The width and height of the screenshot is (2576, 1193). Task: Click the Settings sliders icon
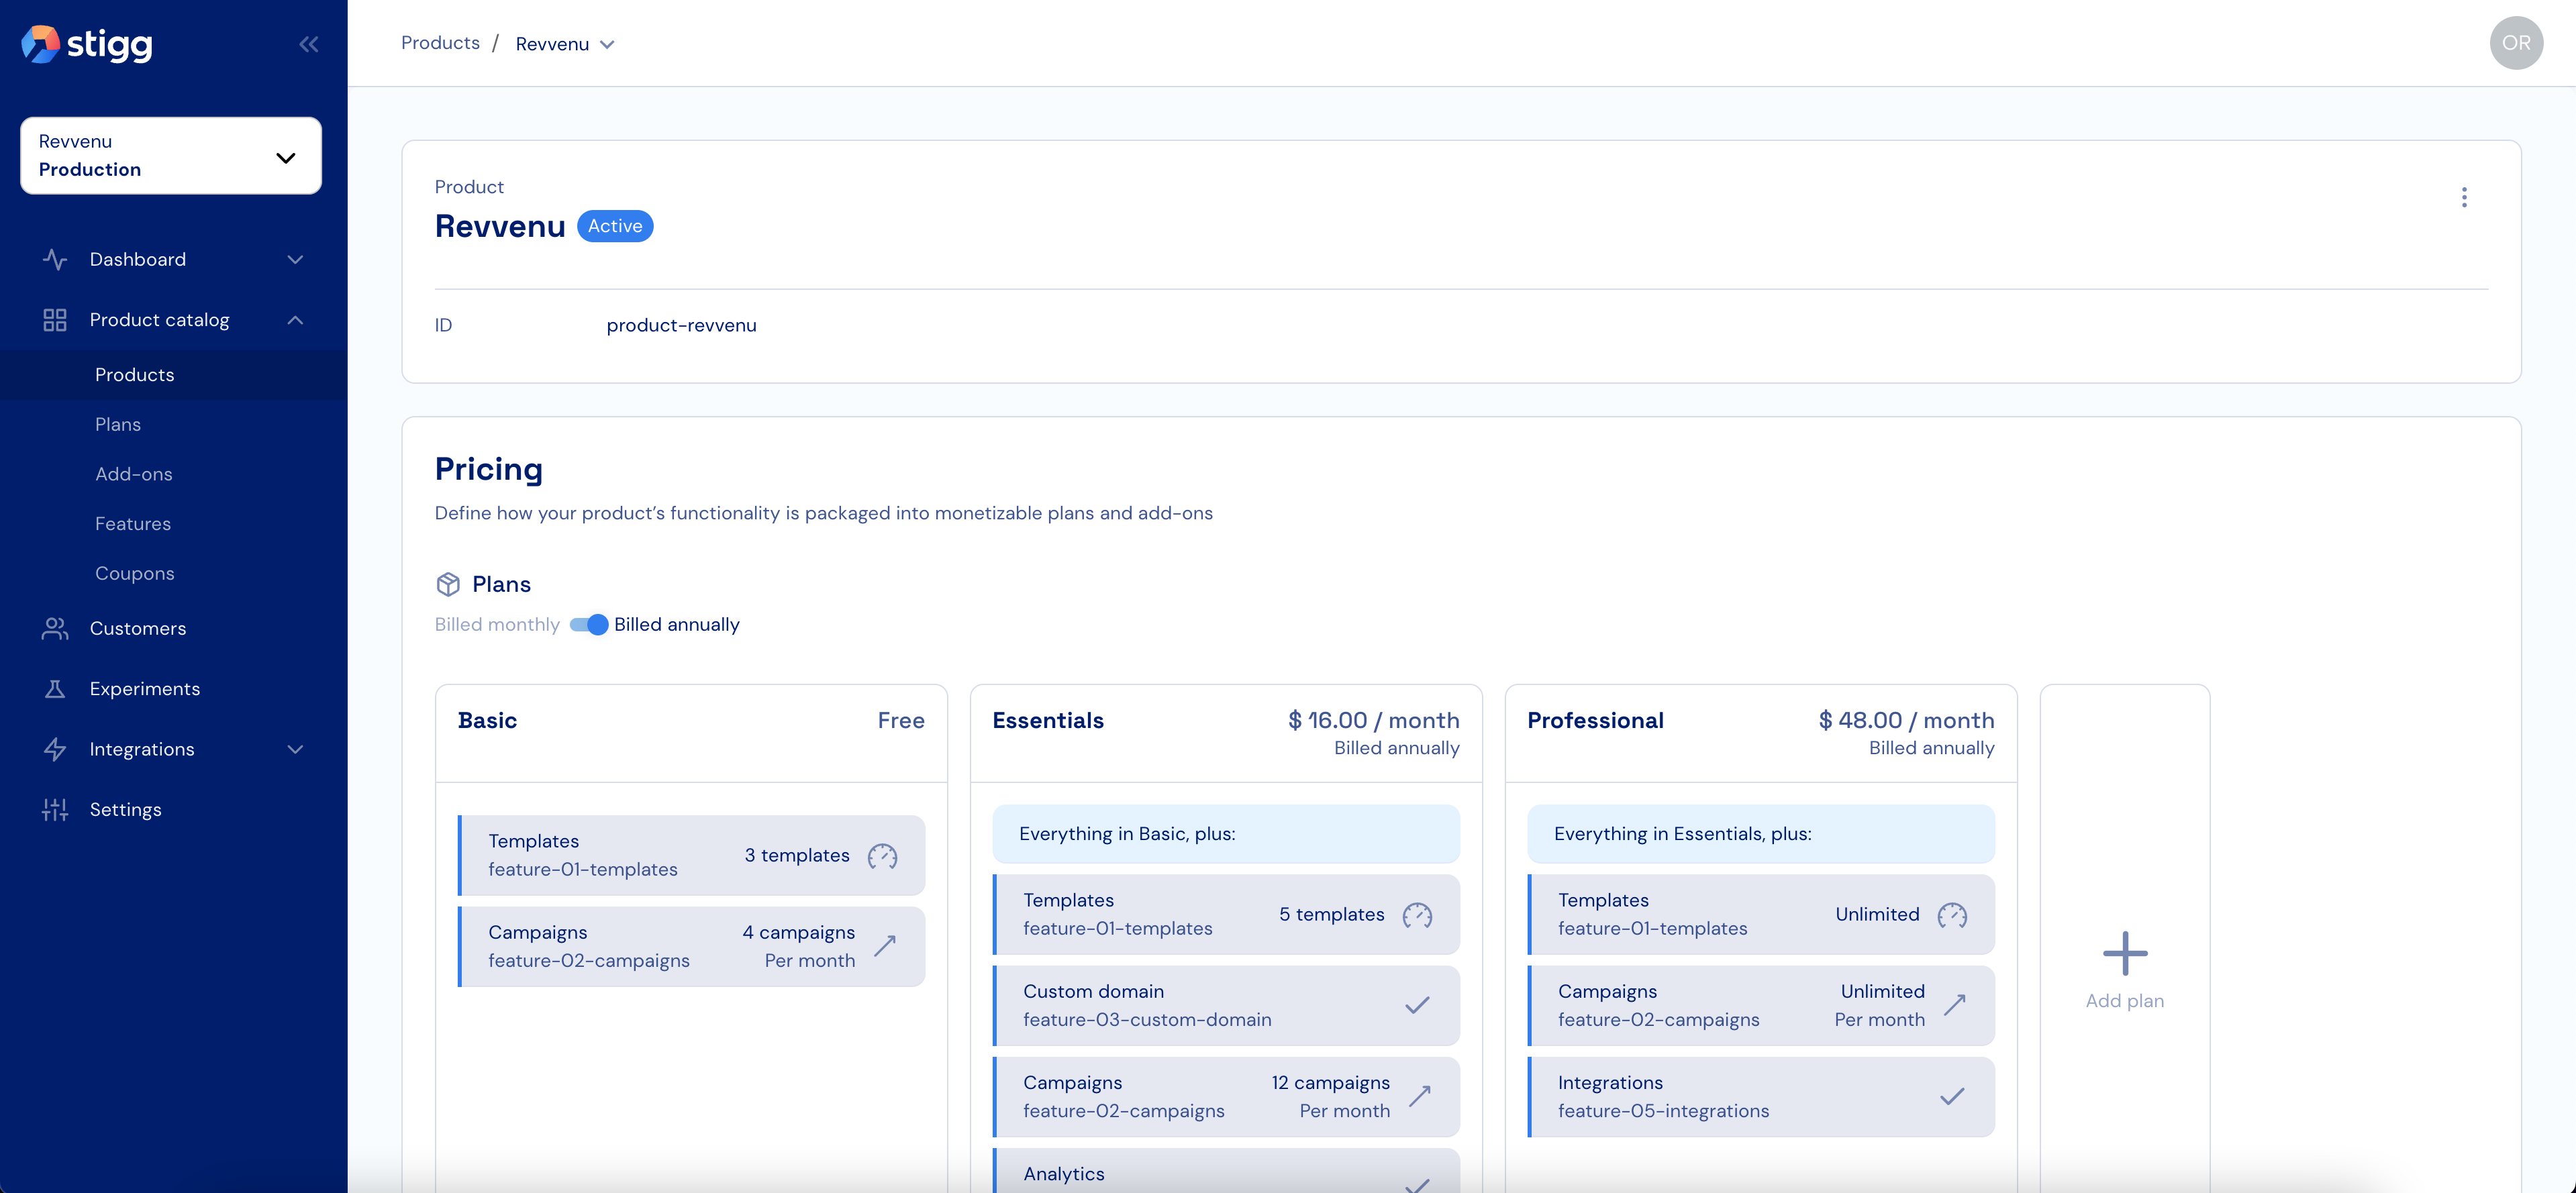55,809
